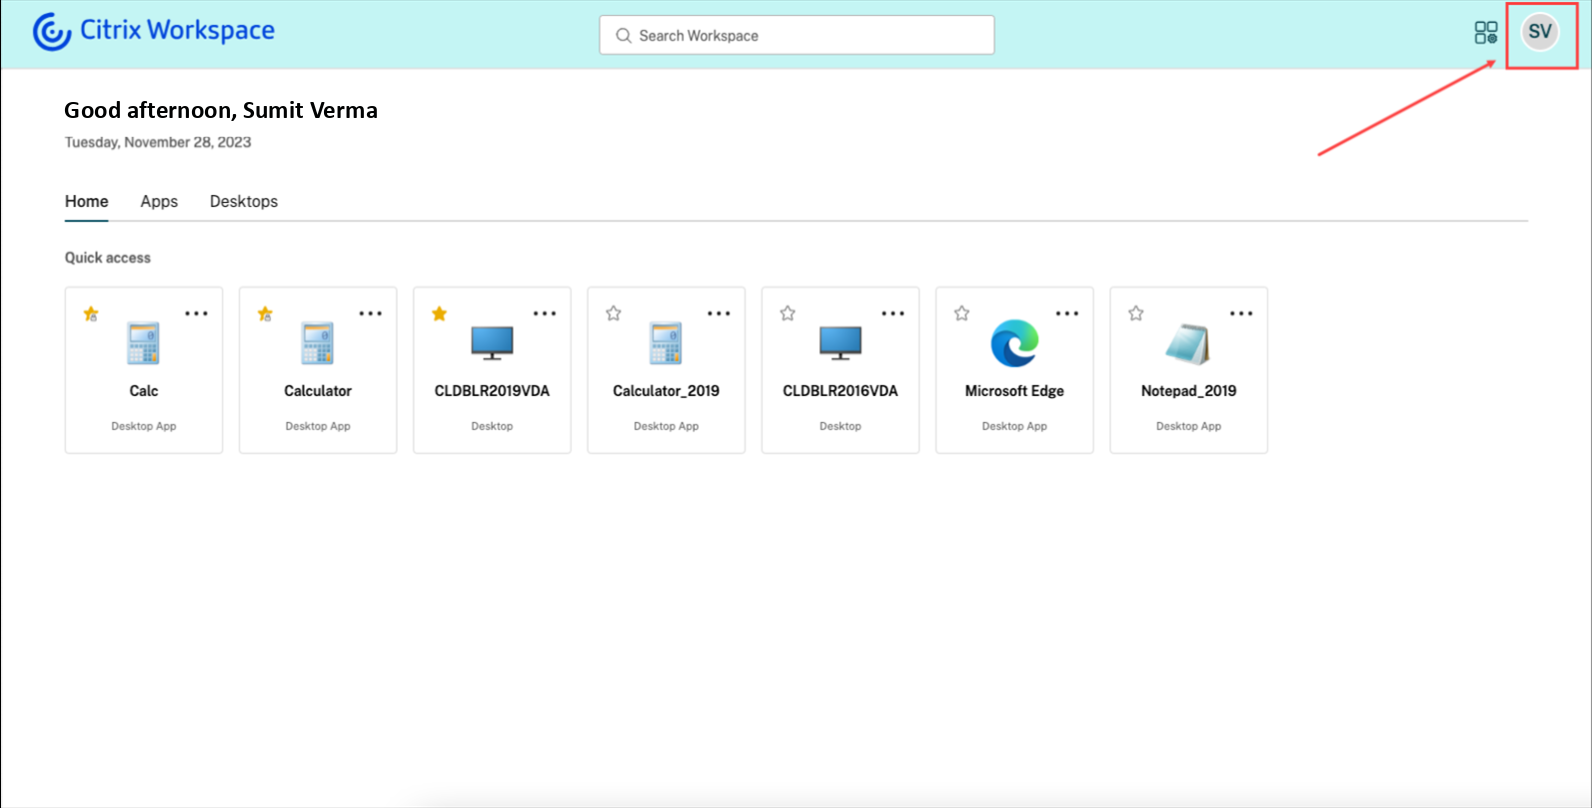The height and width of the screenshot is (808, 1592).
Task: Launch the CLDBLR2019VDA desktop icon
Action: coord(492,343)
